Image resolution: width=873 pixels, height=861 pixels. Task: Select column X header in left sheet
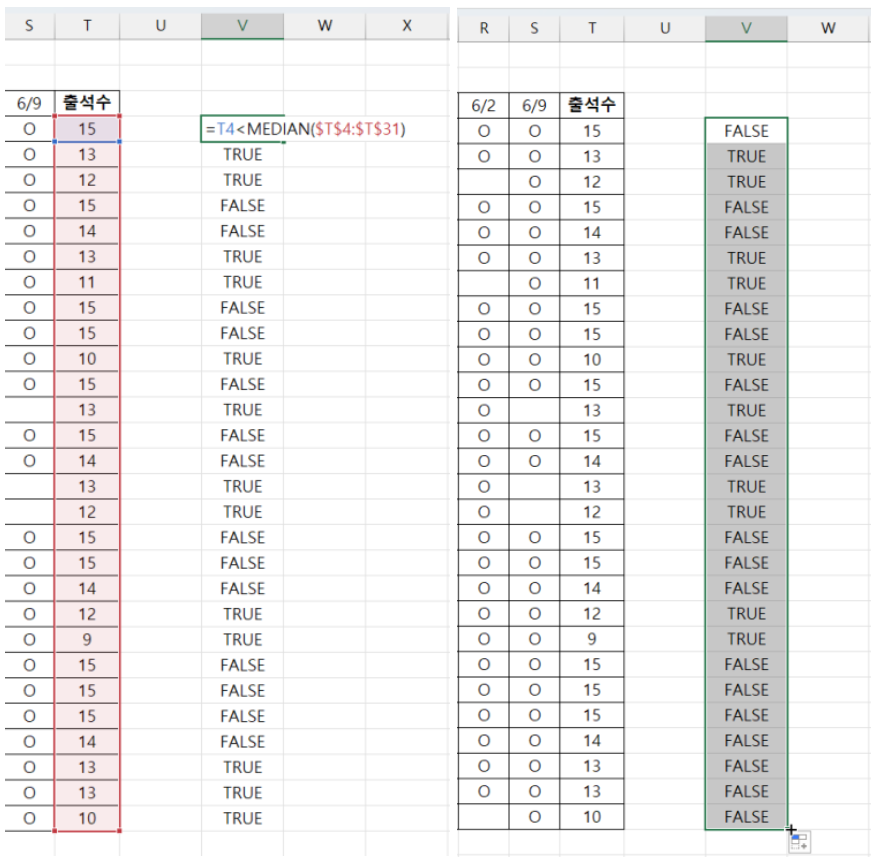407,26
